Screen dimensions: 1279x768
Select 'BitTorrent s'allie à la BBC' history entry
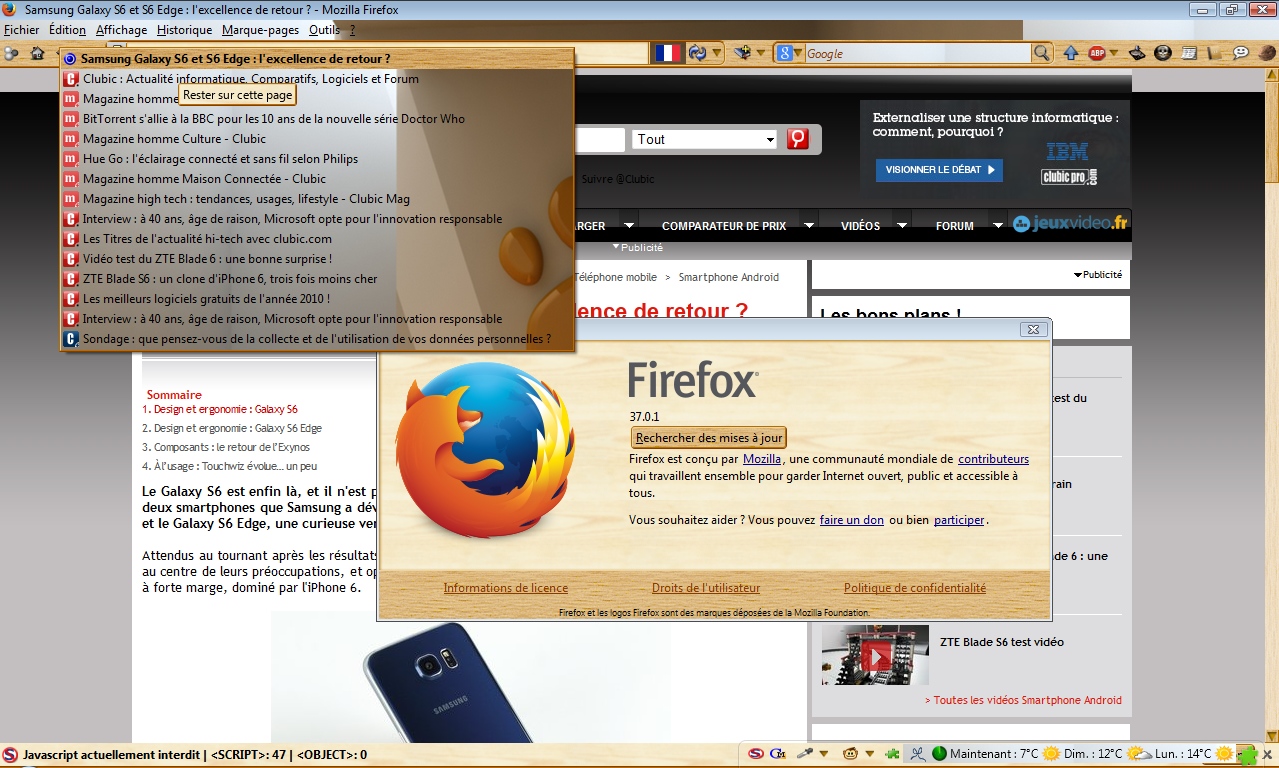click(317, 119)
